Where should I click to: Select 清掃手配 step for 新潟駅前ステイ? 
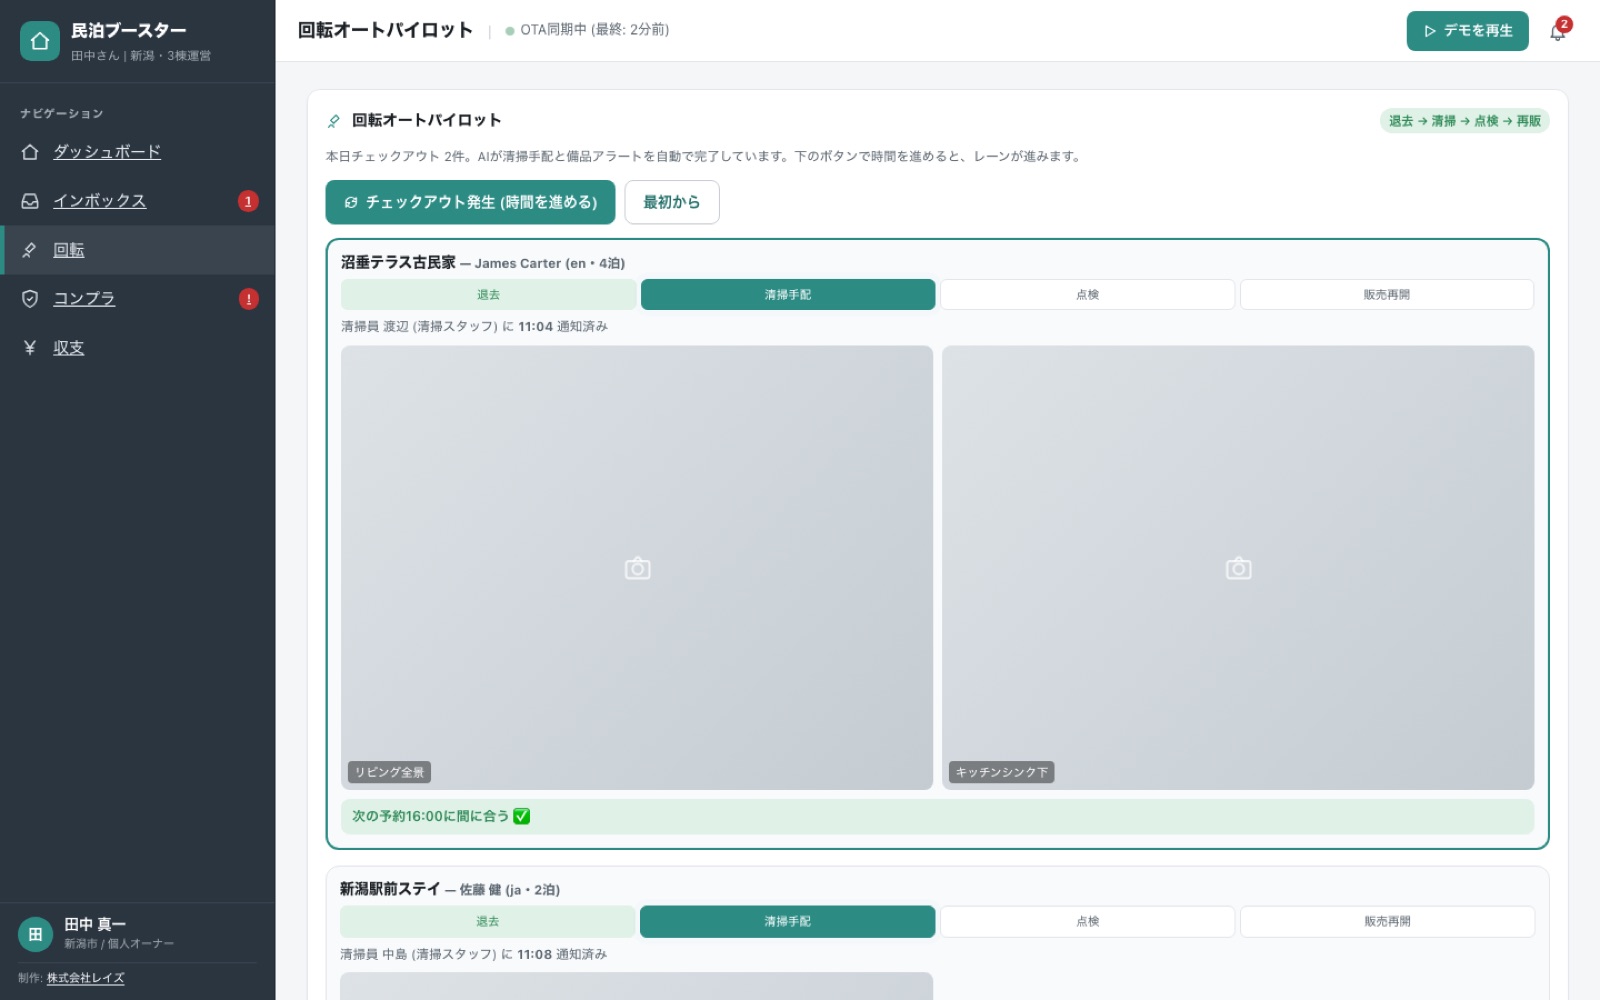[788, 922]
